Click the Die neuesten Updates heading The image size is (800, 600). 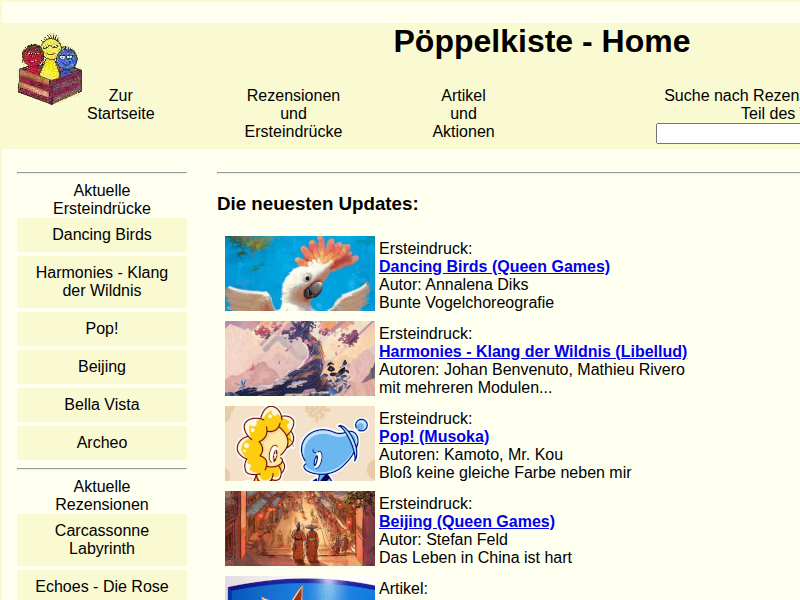(x=317, y=204)
